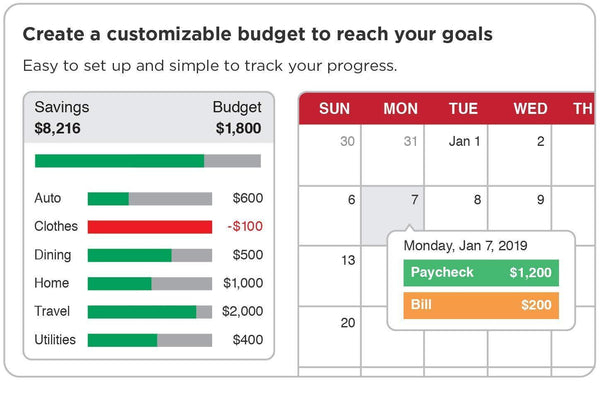Click the red Clothes budget bar

[x=150, y=227]
